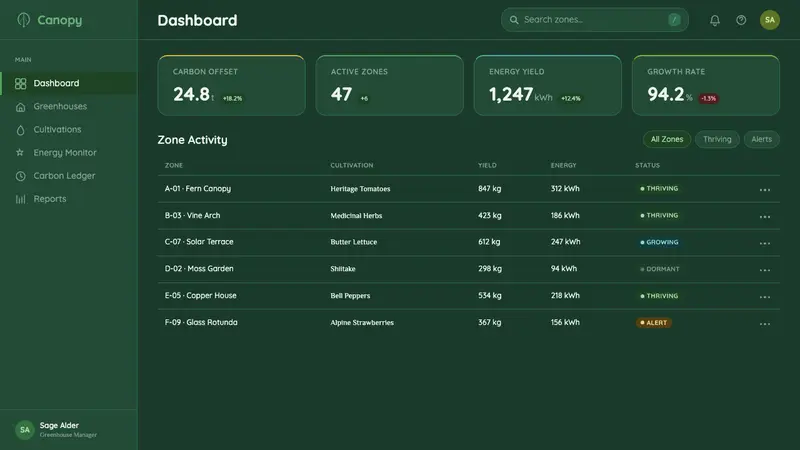
Task: Click the Dashboard grid icon in sidebar
Action: pyautogui.click(x=20, y=84)
